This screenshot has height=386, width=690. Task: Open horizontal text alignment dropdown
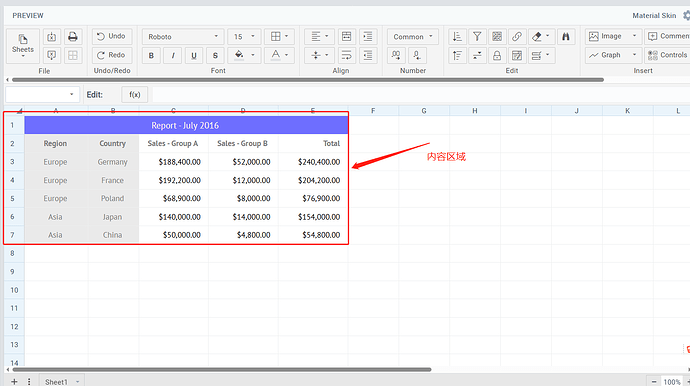[x=319, y=37]
